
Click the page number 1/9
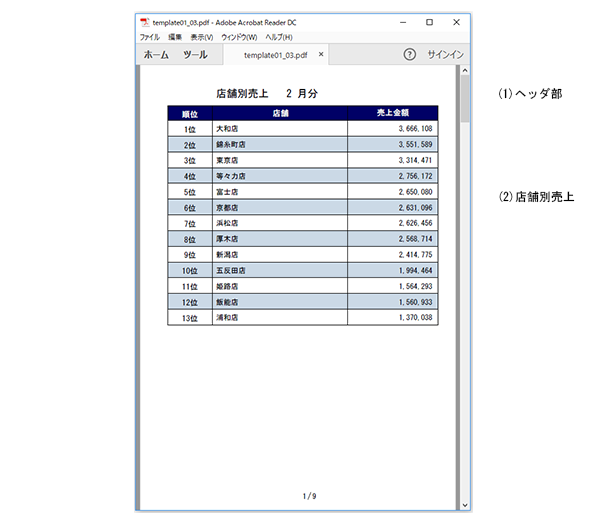pos(309,496)
